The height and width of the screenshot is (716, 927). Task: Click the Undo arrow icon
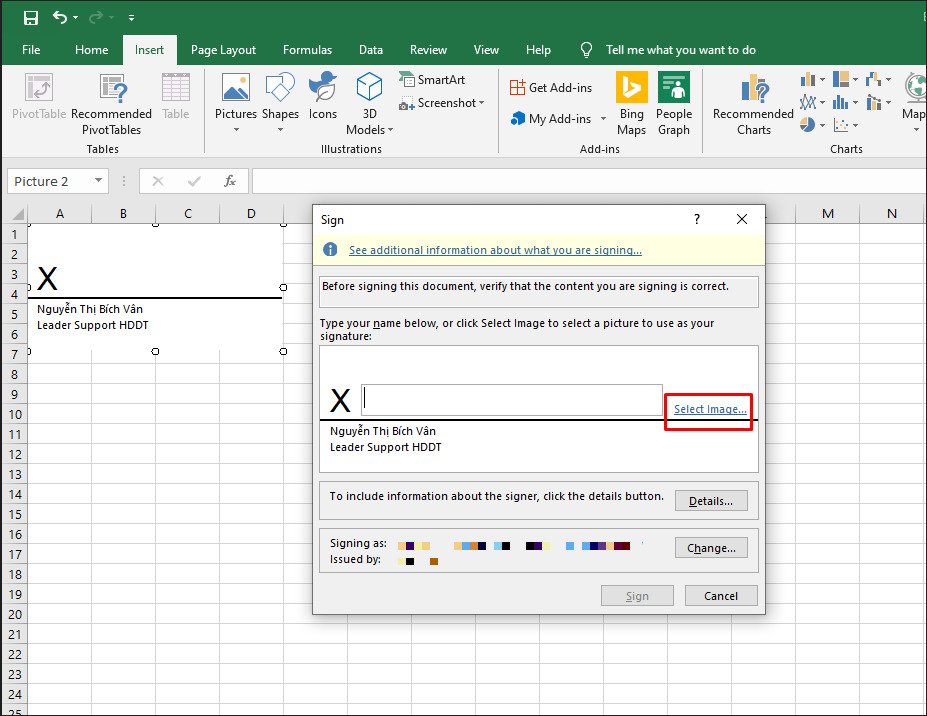(60, 17)
